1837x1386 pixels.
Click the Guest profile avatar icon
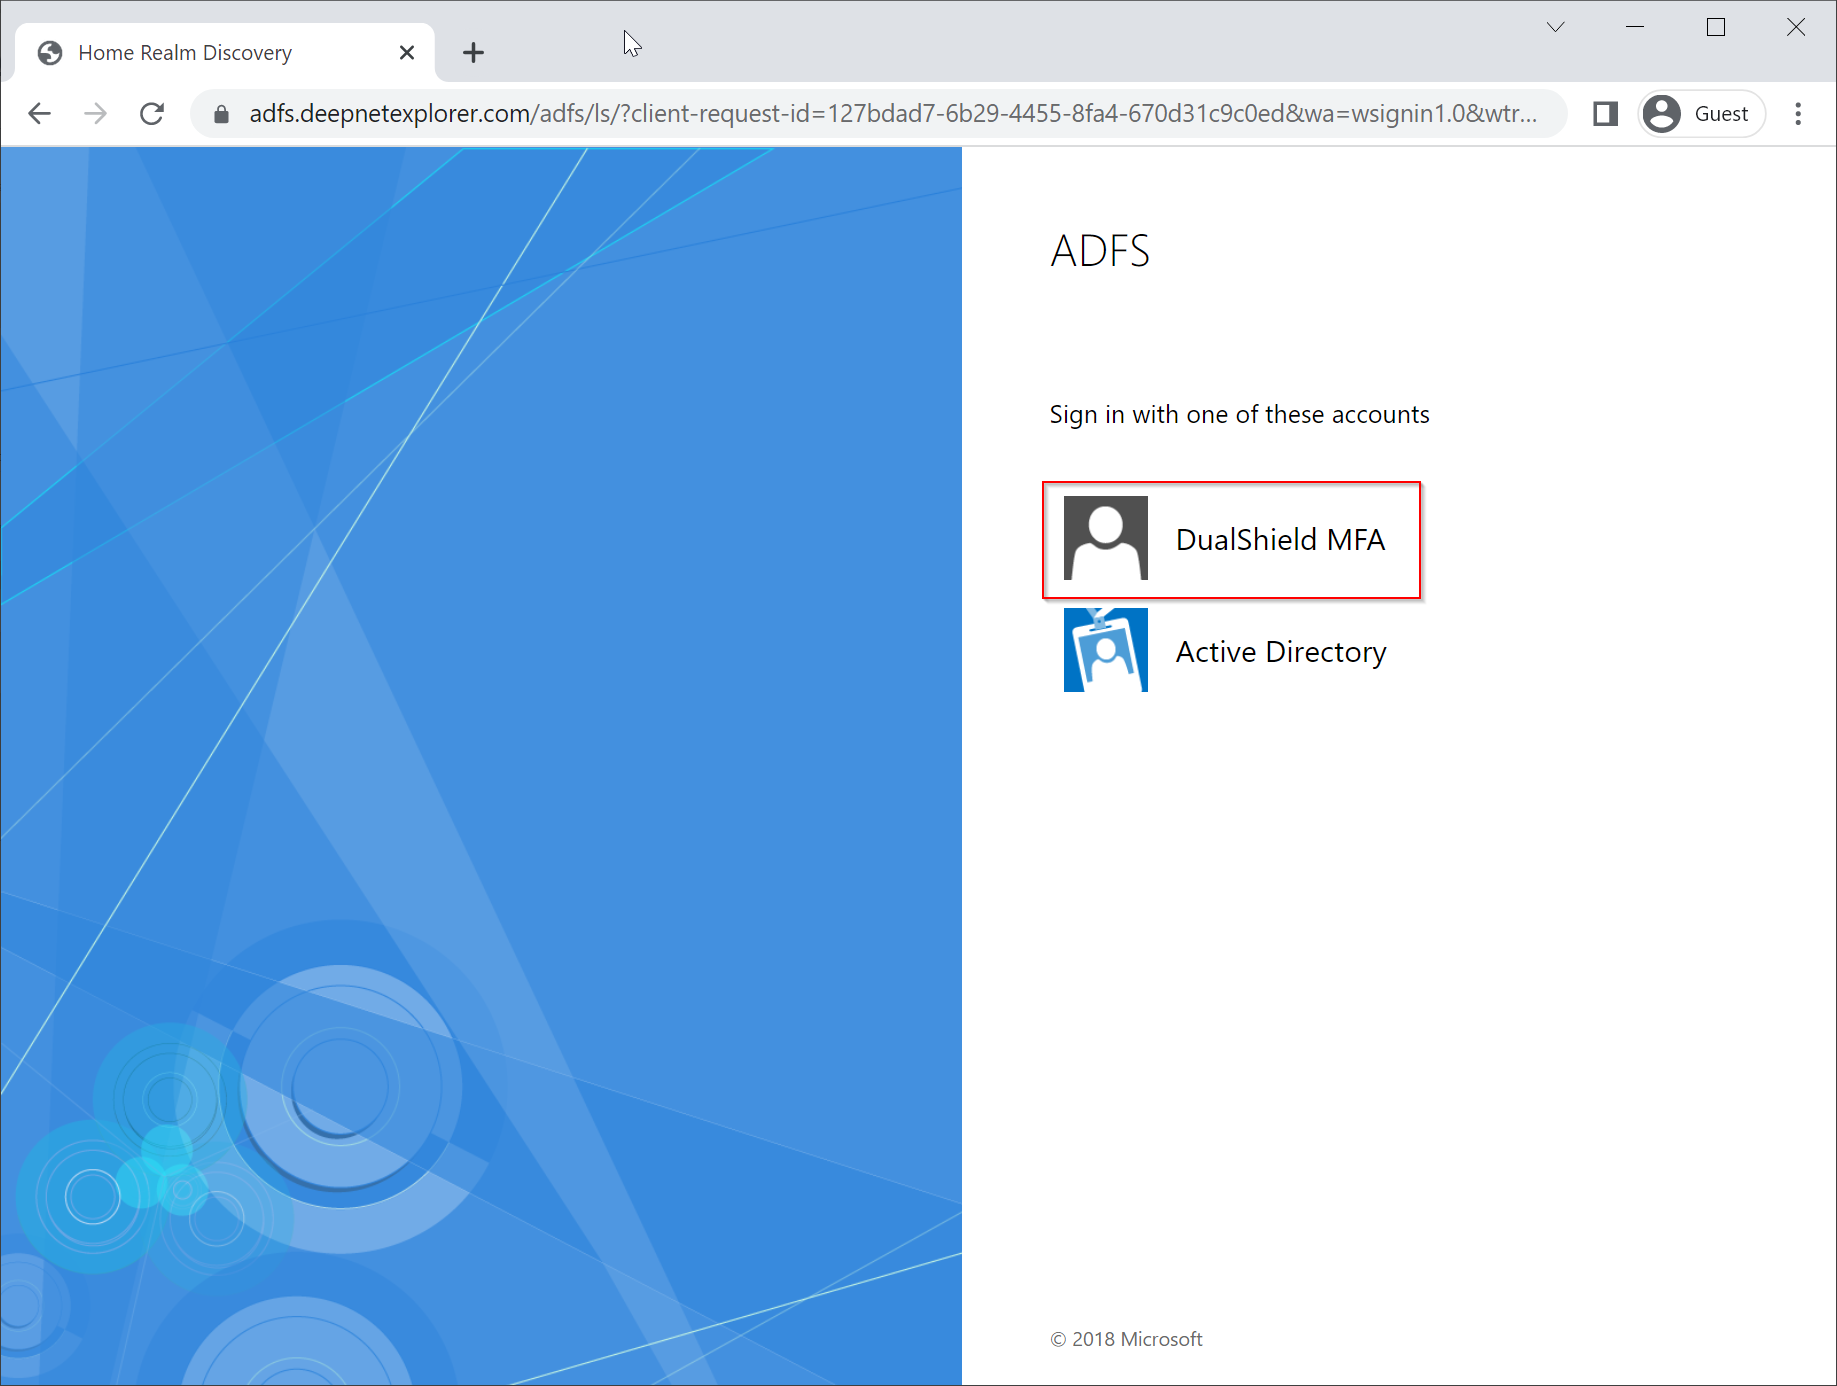click(x=1662, y=114)
